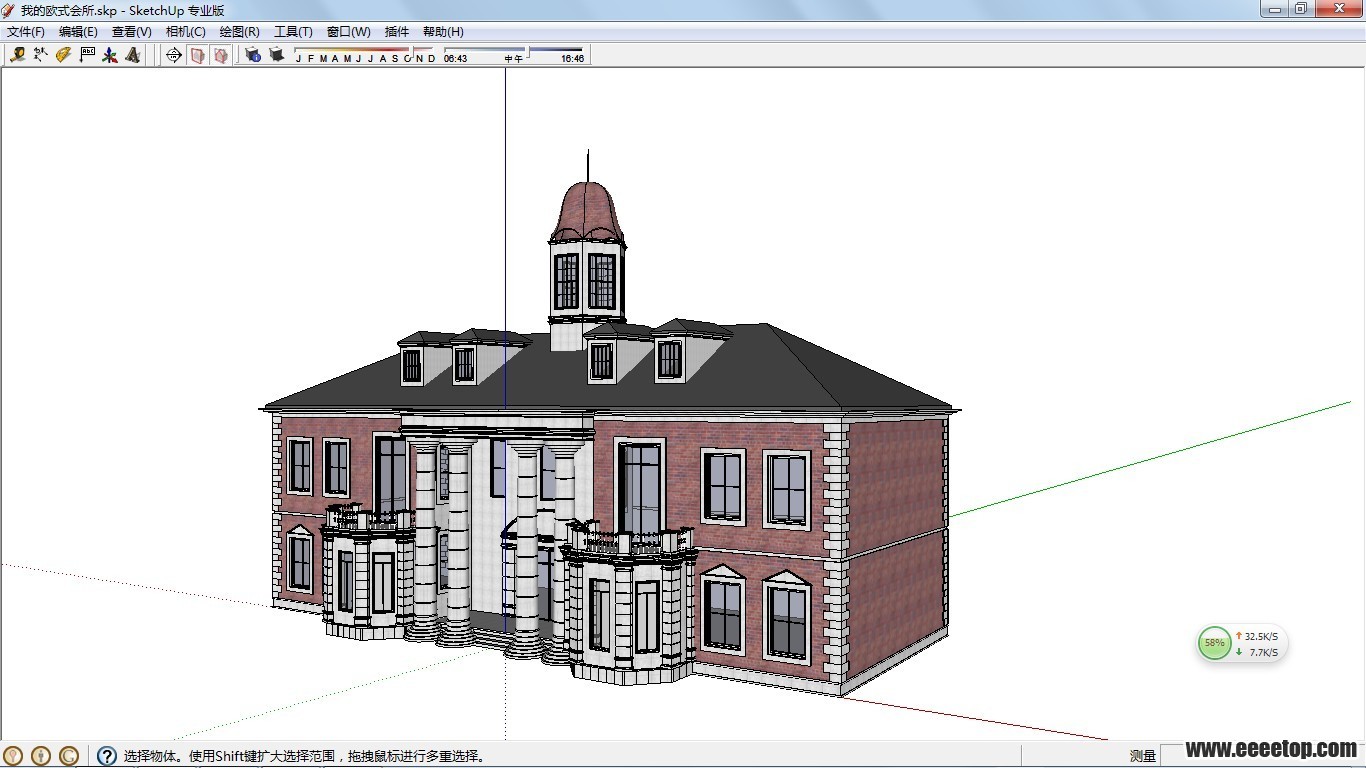Open the 相机(C) menu

(x=185, y=32)
